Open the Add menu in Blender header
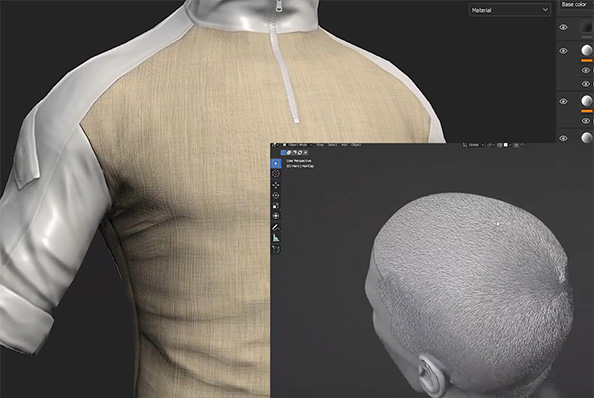This screenshot has width=594, height=398. point(344,145)
